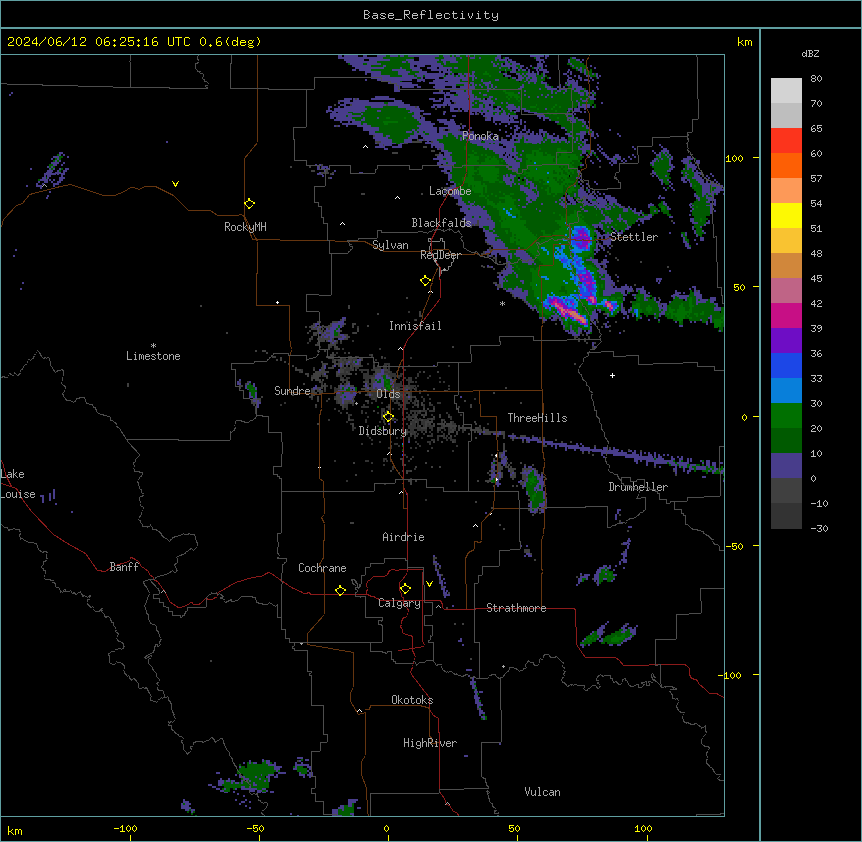Screen dimensions: 862x842
Task: Click the light gray 70-80 dBZ legend swatch
Action: tap(786, 91)
